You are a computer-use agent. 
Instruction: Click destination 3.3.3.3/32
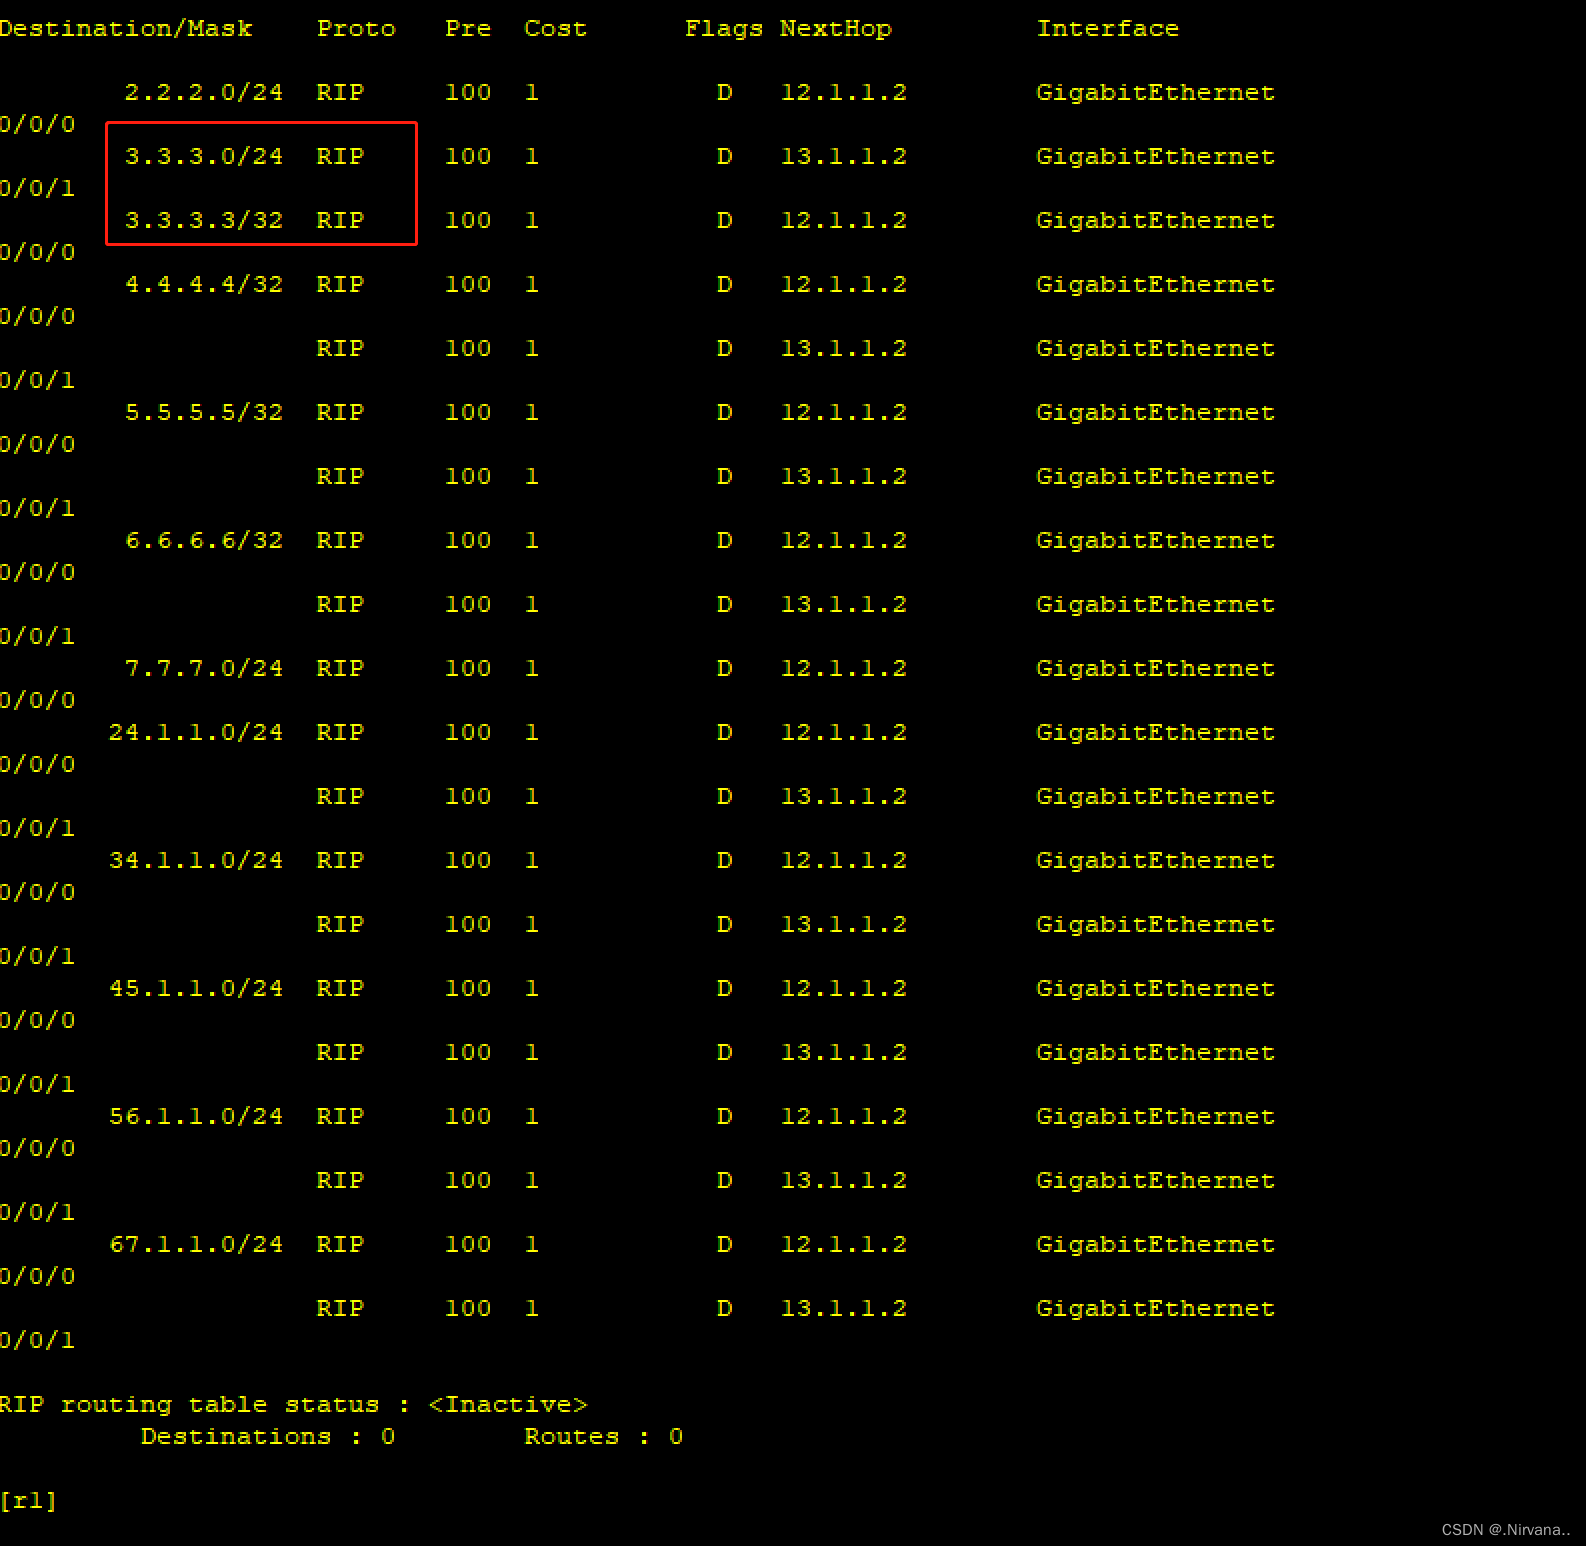(204, 221)
